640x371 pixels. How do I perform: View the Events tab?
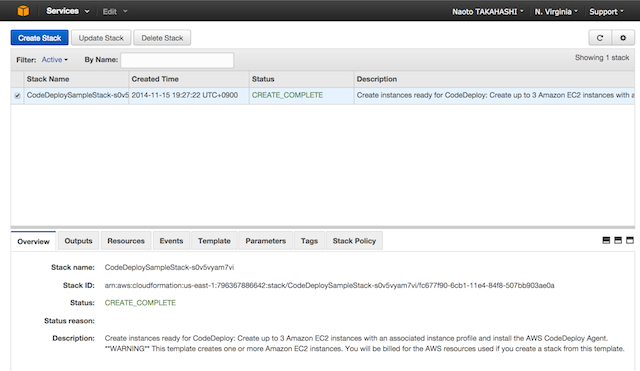171,241
